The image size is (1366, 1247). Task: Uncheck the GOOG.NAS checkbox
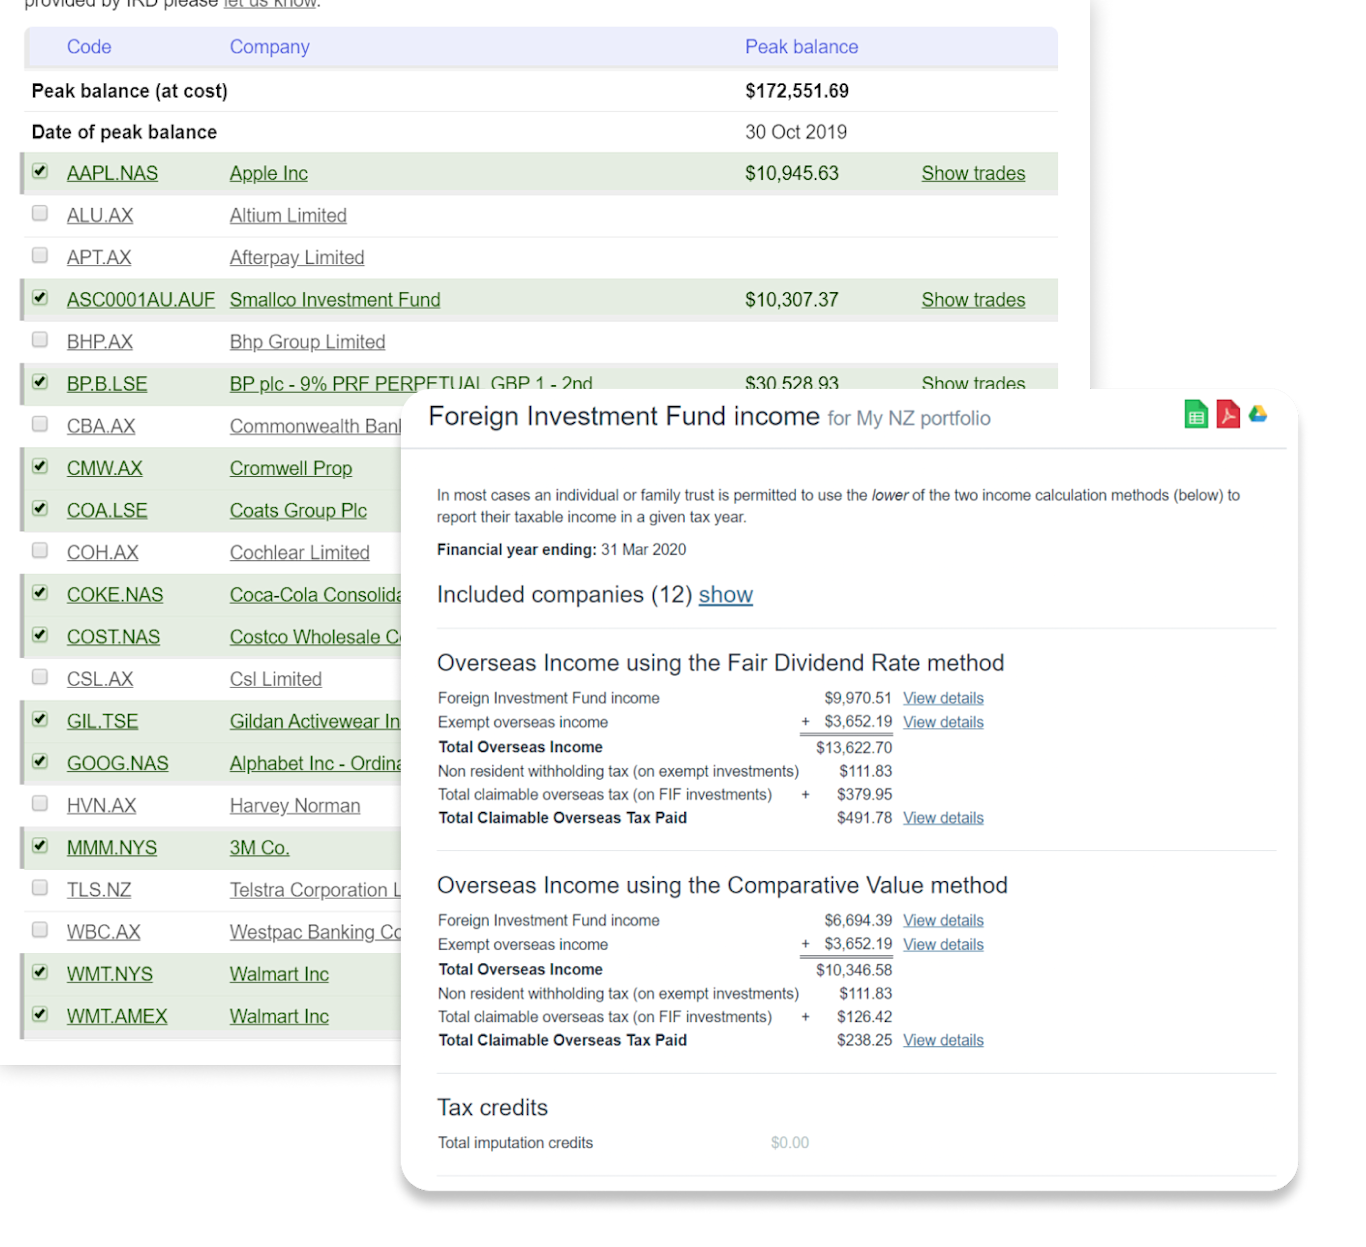[x=40, y=761]
